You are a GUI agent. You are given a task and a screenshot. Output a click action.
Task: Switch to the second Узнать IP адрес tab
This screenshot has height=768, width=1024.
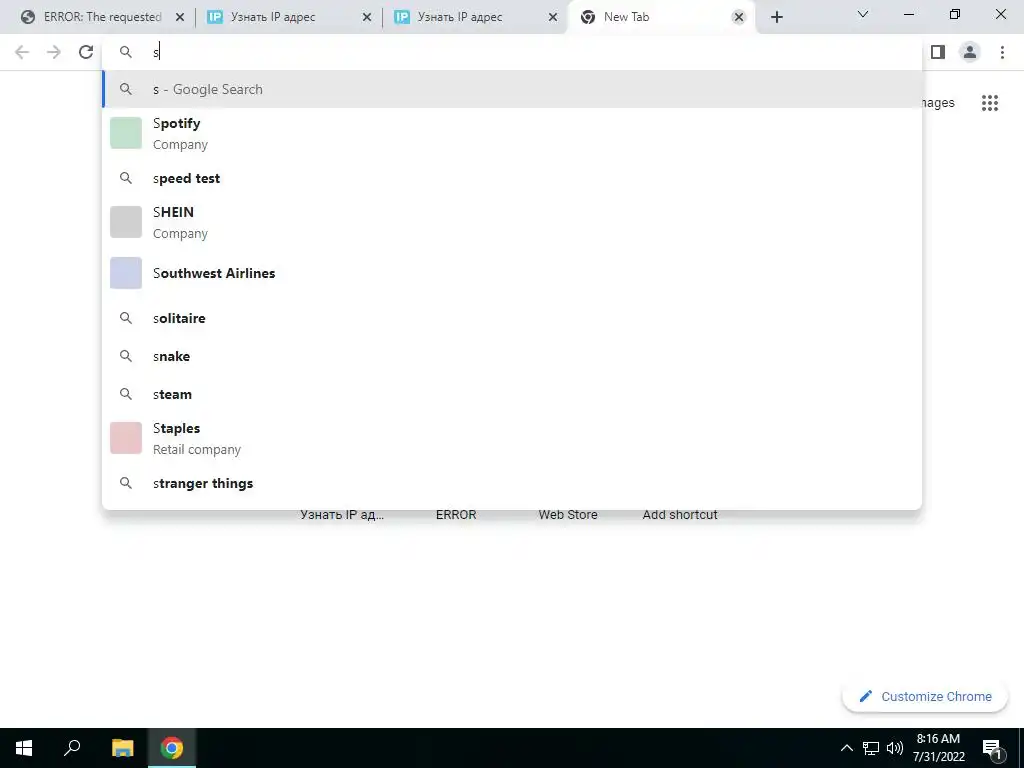tap(476, 17)
